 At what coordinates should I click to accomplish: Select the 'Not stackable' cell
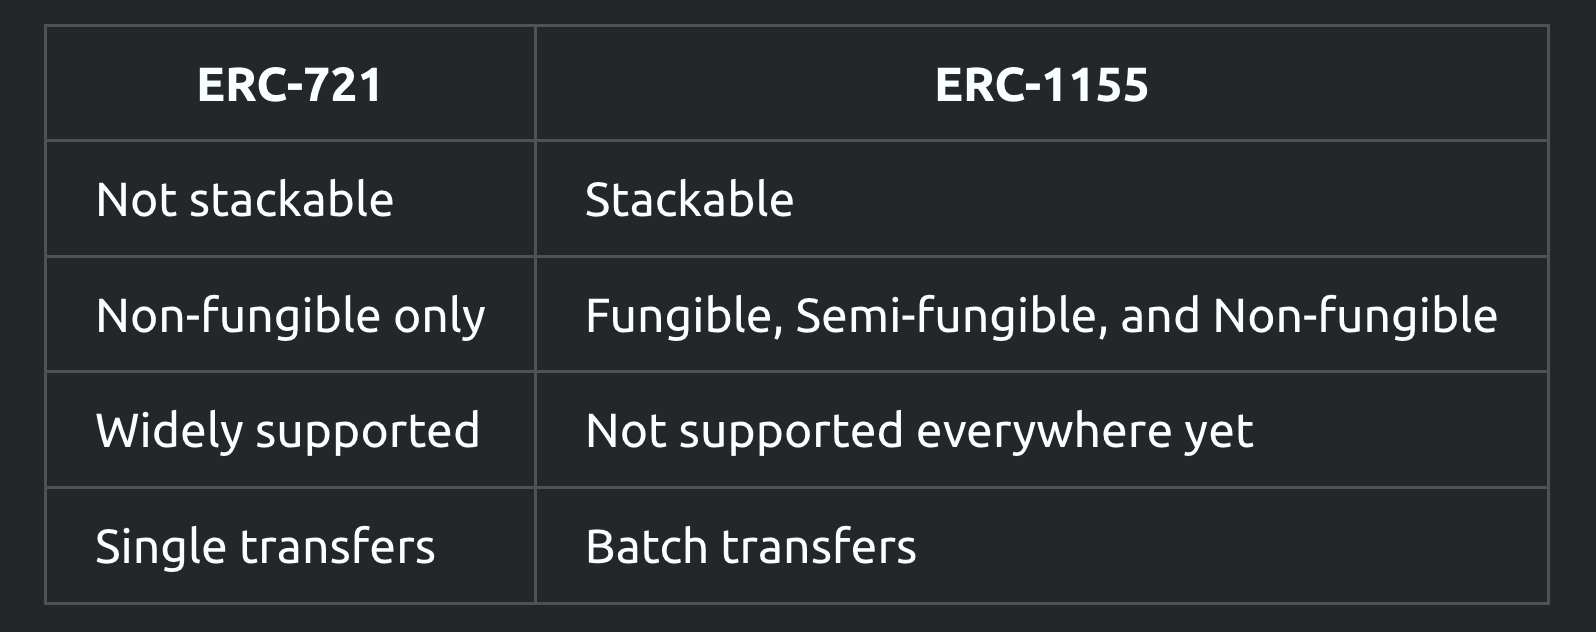(x=290, y=199)
